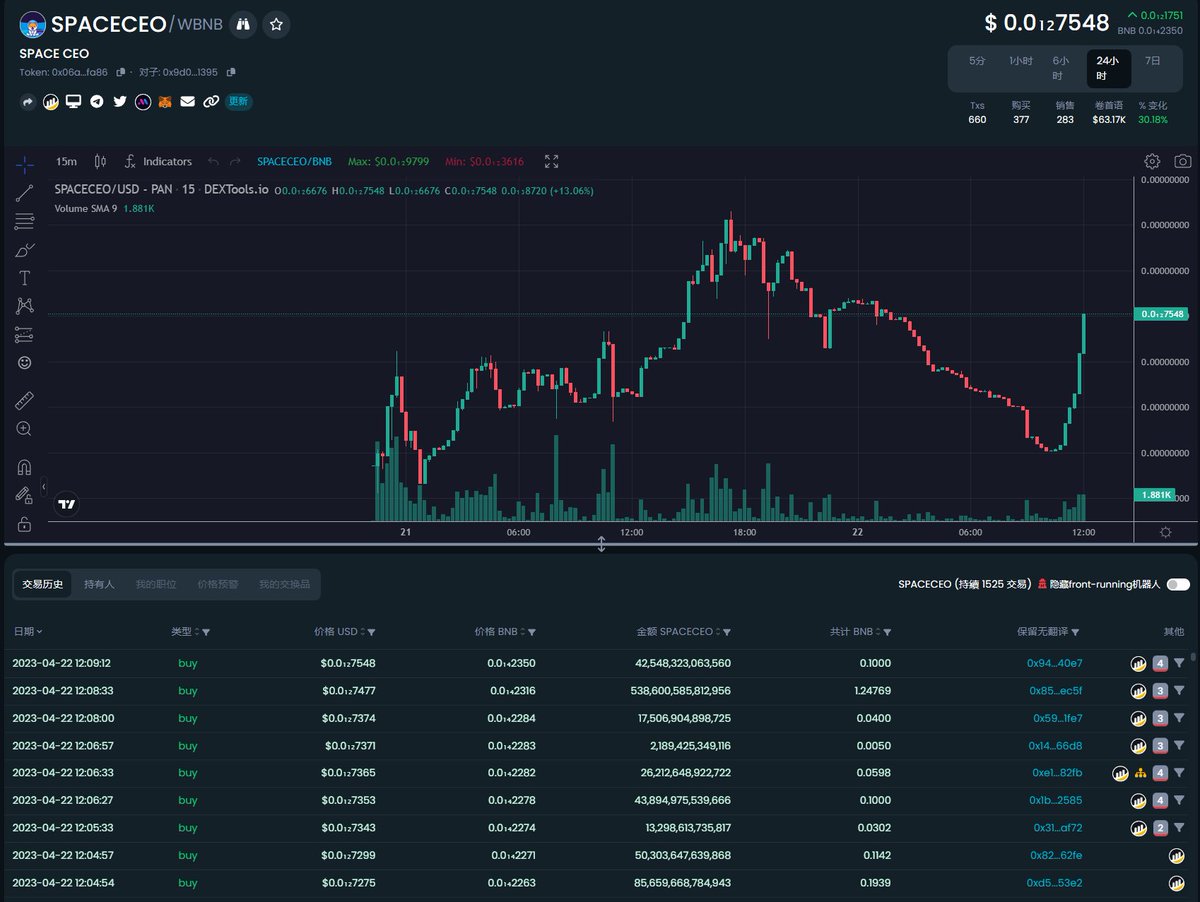Click the TradingView logo on chart

coord(66,505)
